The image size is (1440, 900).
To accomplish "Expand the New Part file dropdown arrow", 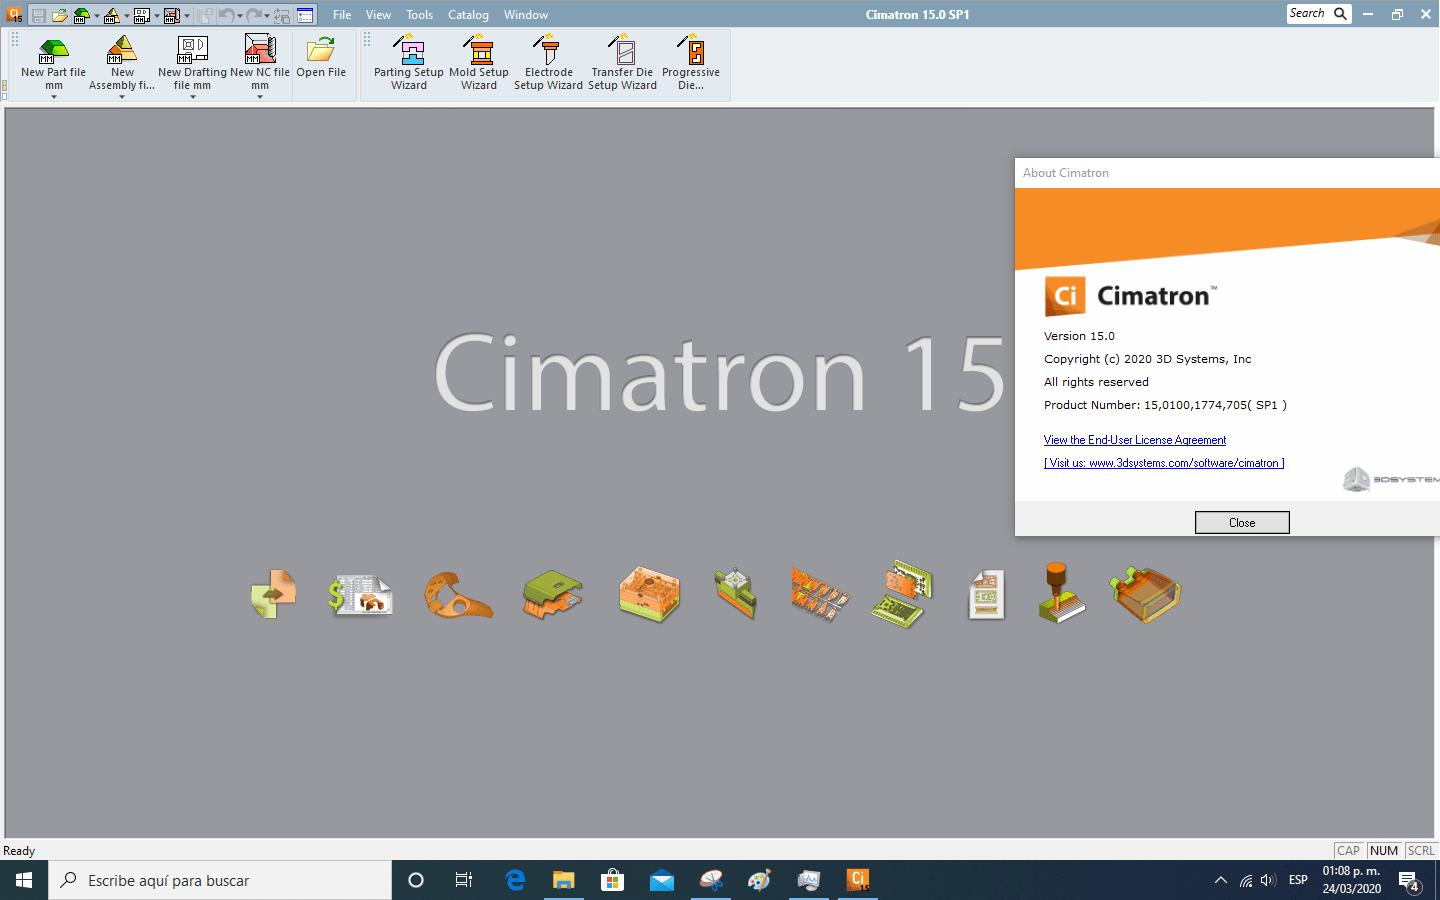I will tap(53, 97).
